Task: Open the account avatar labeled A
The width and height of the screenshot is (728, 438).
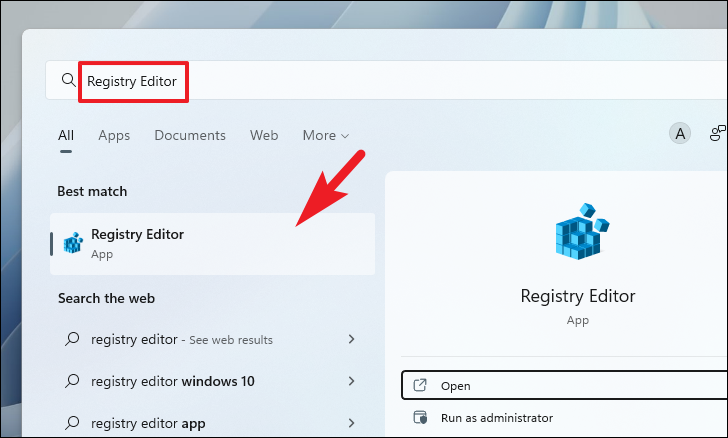Action: pyautogui.click(x=680, y=134)
